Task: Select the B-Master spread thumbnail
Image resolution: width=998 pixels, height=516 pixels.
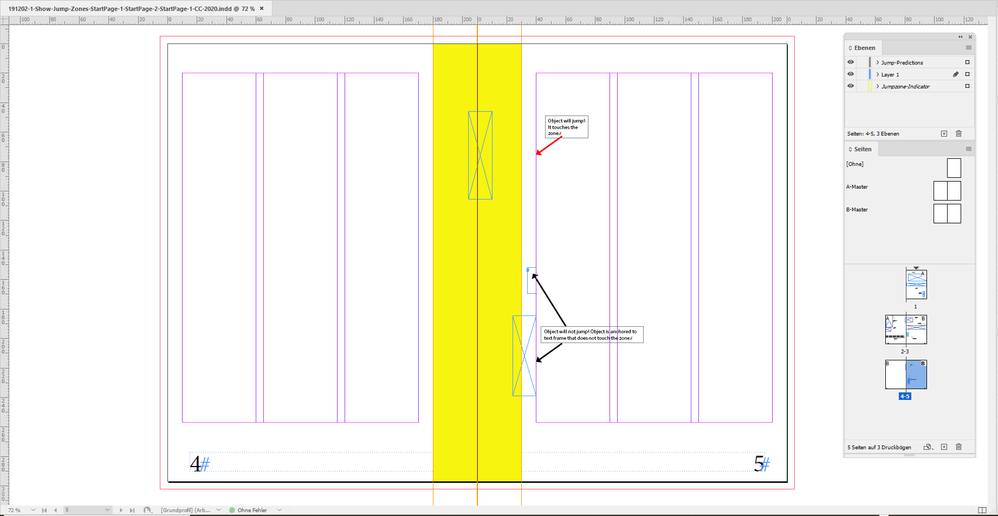Action: coord(947,213)
